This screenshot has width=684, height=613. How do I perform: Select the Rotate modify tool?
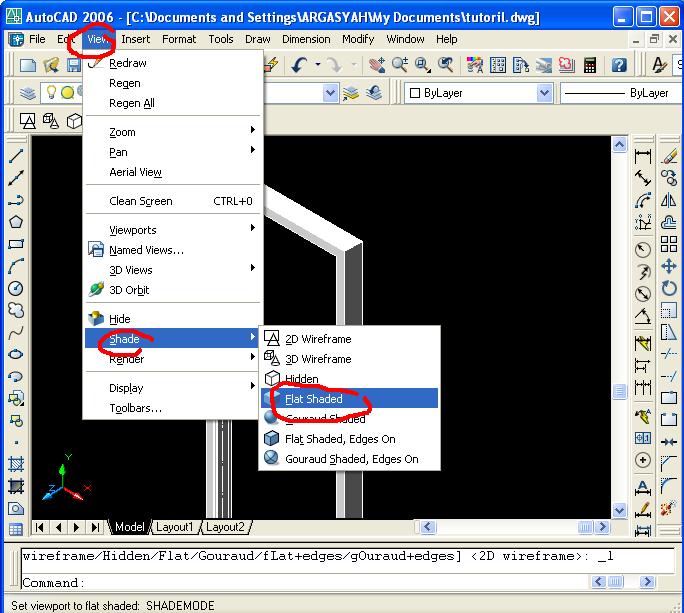click(x=669, y=288)
